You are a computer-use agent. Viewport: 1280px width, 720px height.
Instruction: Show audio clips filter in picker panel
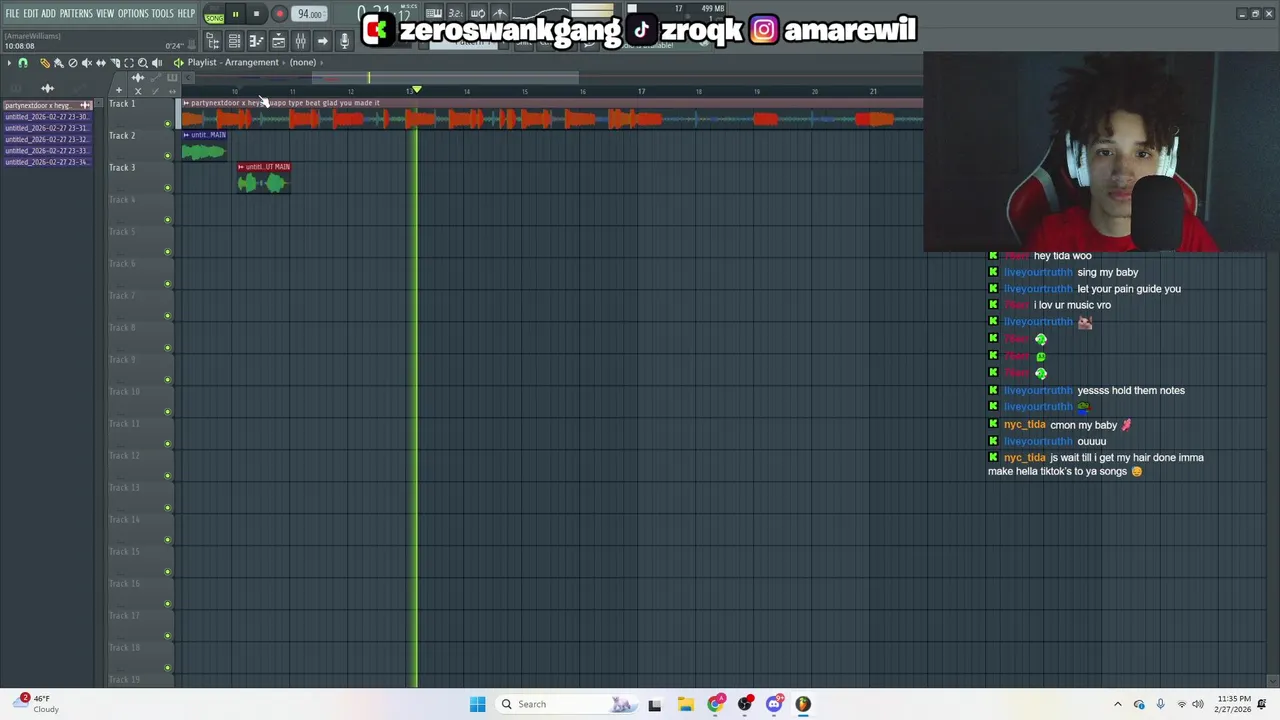(47, 89)
